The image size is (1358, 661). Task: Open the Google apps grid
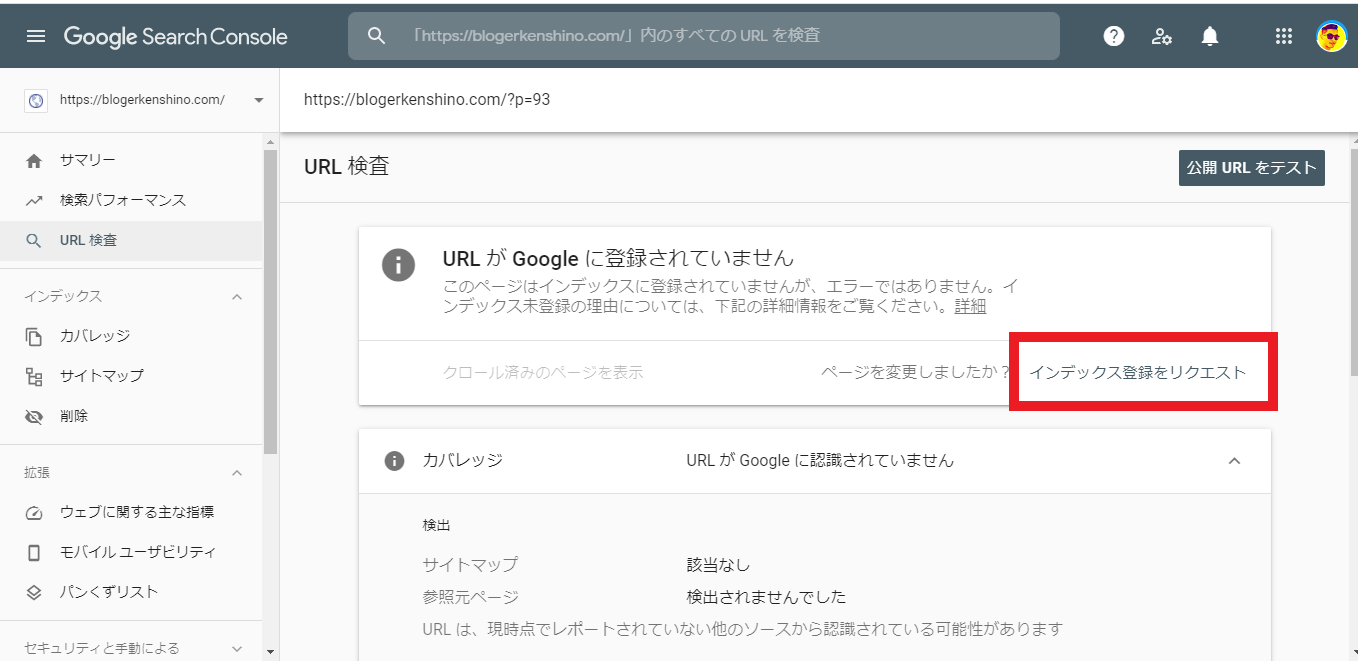point(1284,36)
